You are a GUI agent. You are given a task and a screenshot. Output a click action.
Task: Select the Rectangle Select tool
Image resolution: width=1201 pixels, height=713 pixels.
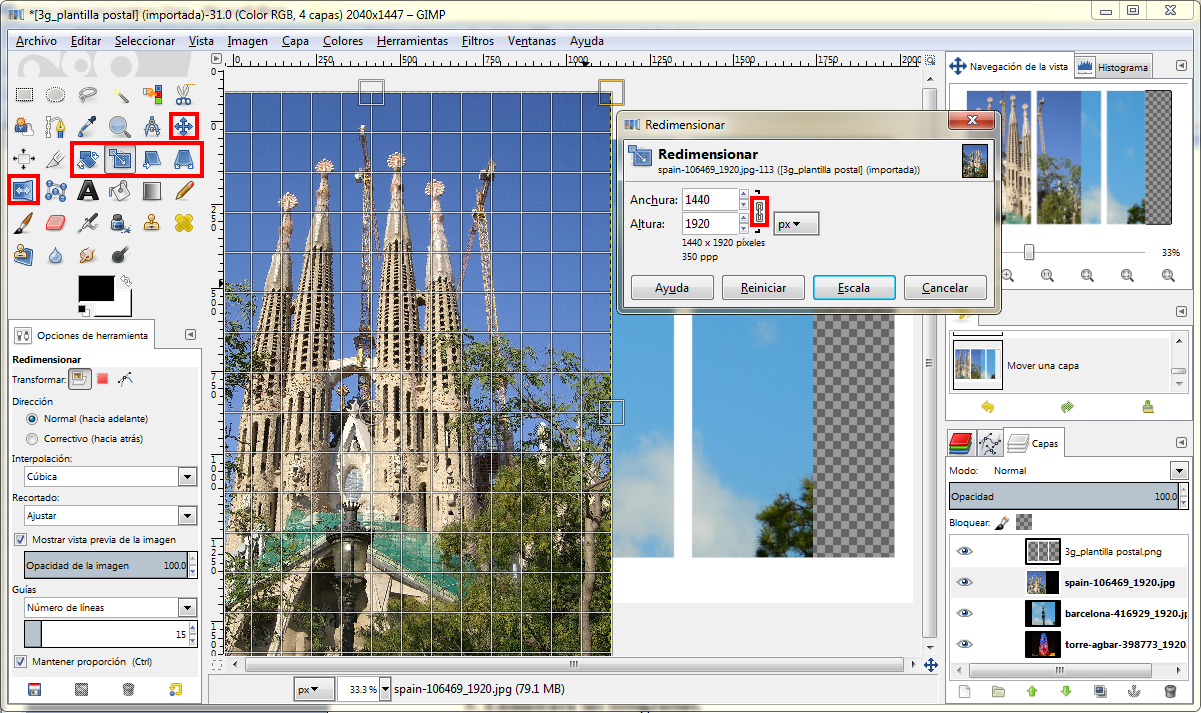pyautogui.click(x=23, y=95)
